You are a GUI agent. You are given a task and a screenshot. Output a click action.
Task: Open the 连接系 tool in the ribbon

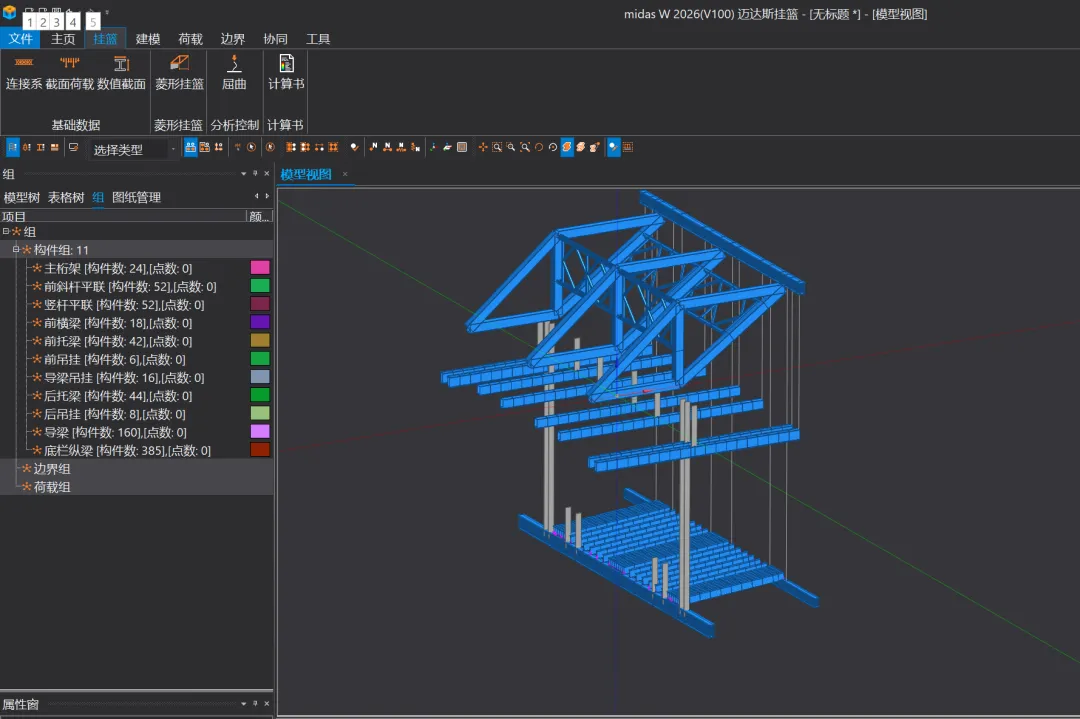click(24, 73)
